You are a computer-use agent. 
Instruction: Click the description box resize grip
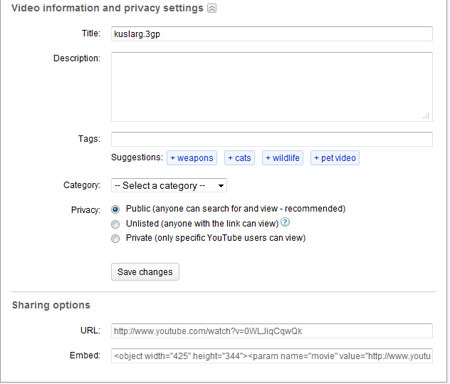426,116
